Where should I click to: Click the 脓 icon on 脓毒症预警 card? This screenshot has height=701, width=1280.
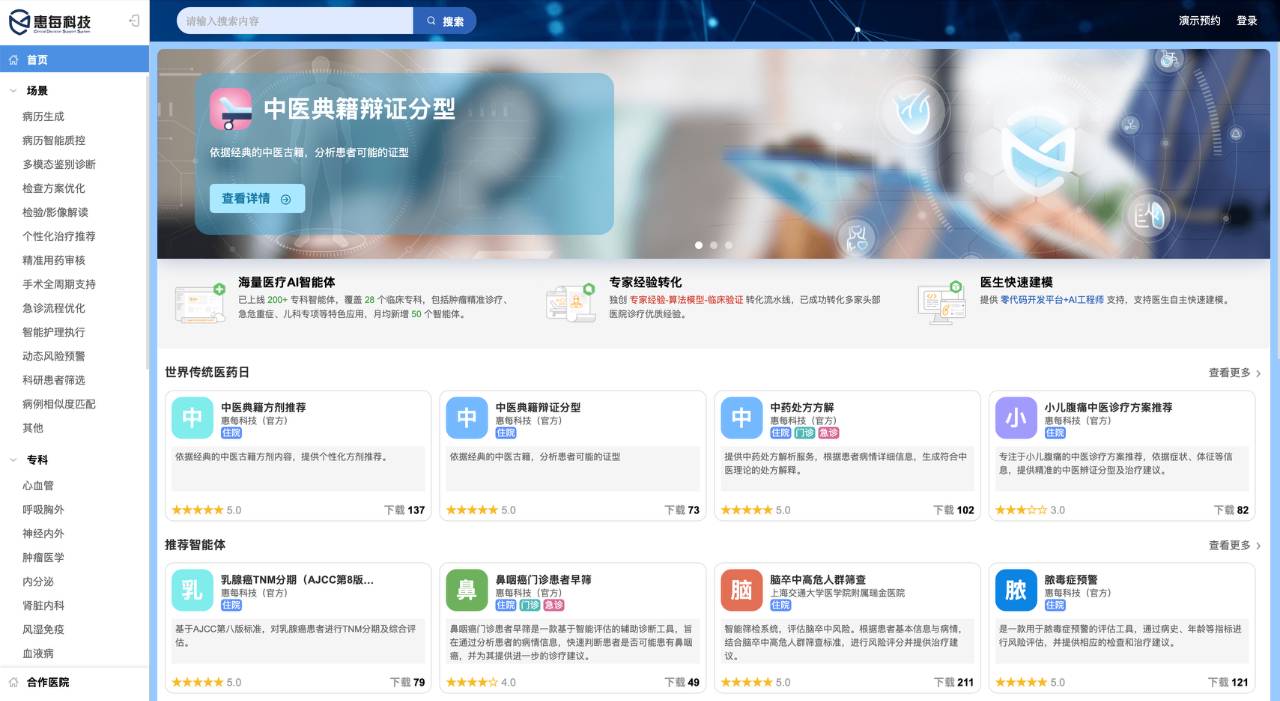pyautogui.click(x=1016, y=591)
